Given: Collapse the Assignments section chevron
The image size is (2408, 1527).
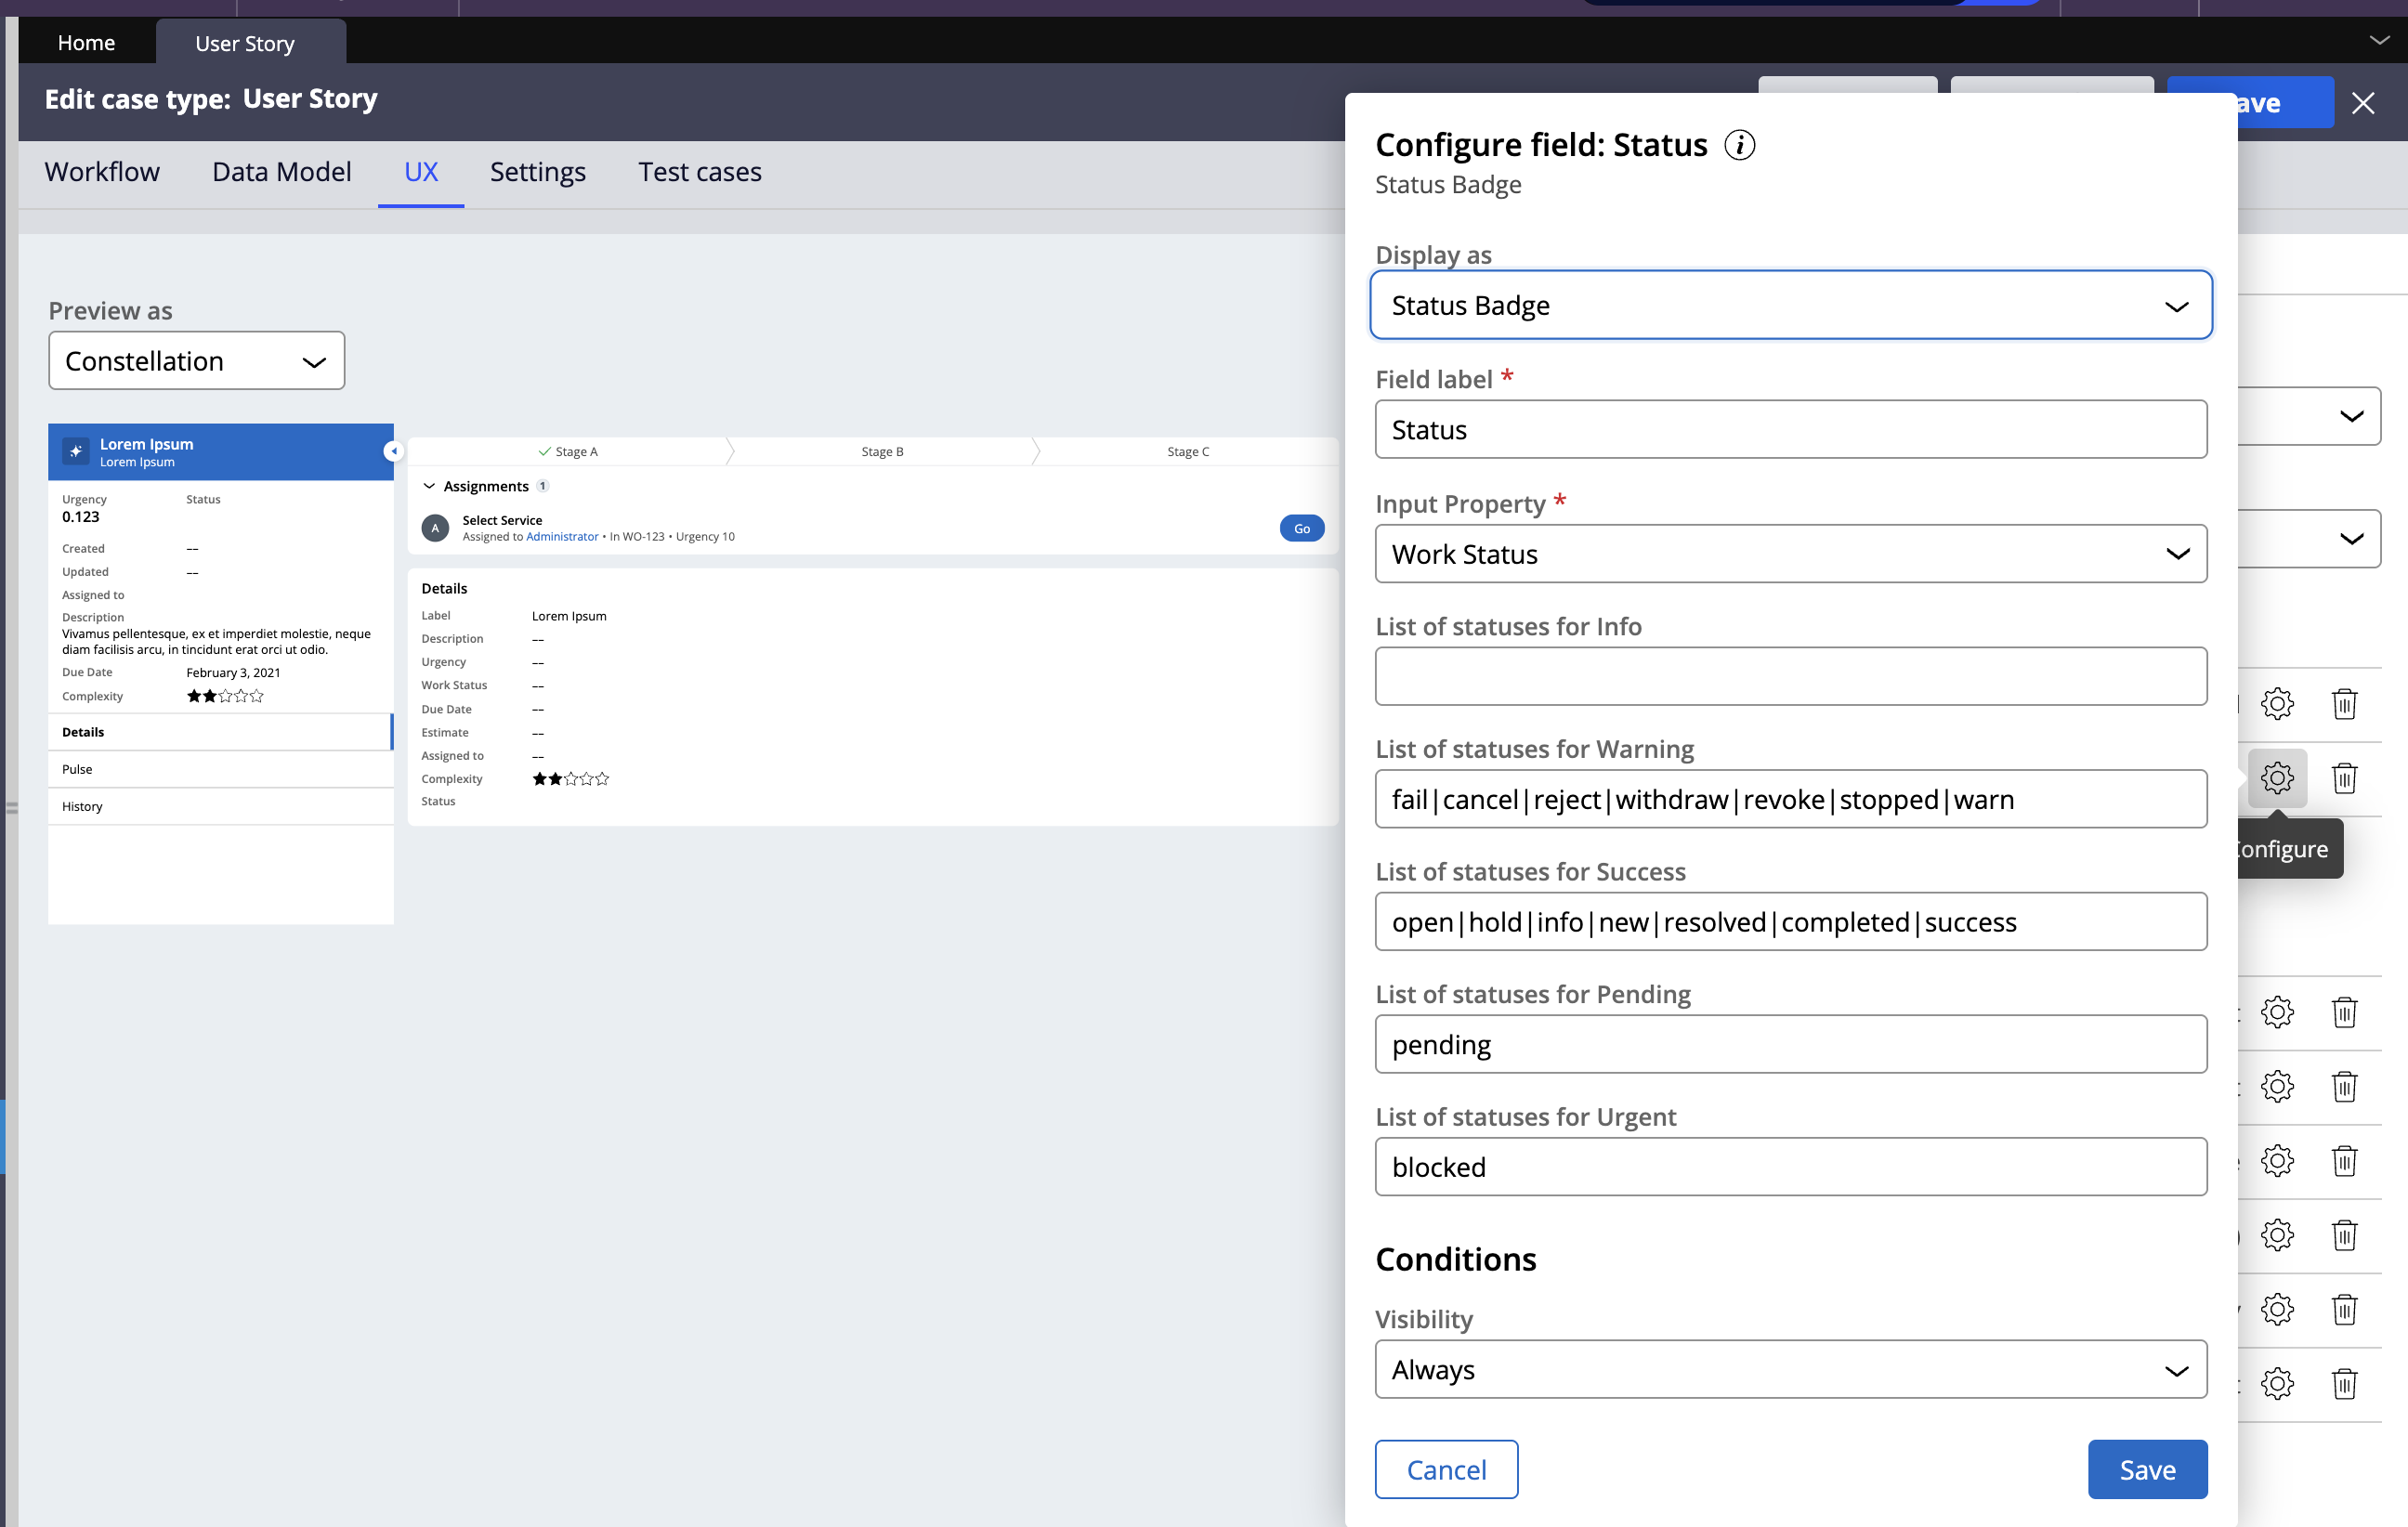Looking at the screenshot, I should click(429, 486).
